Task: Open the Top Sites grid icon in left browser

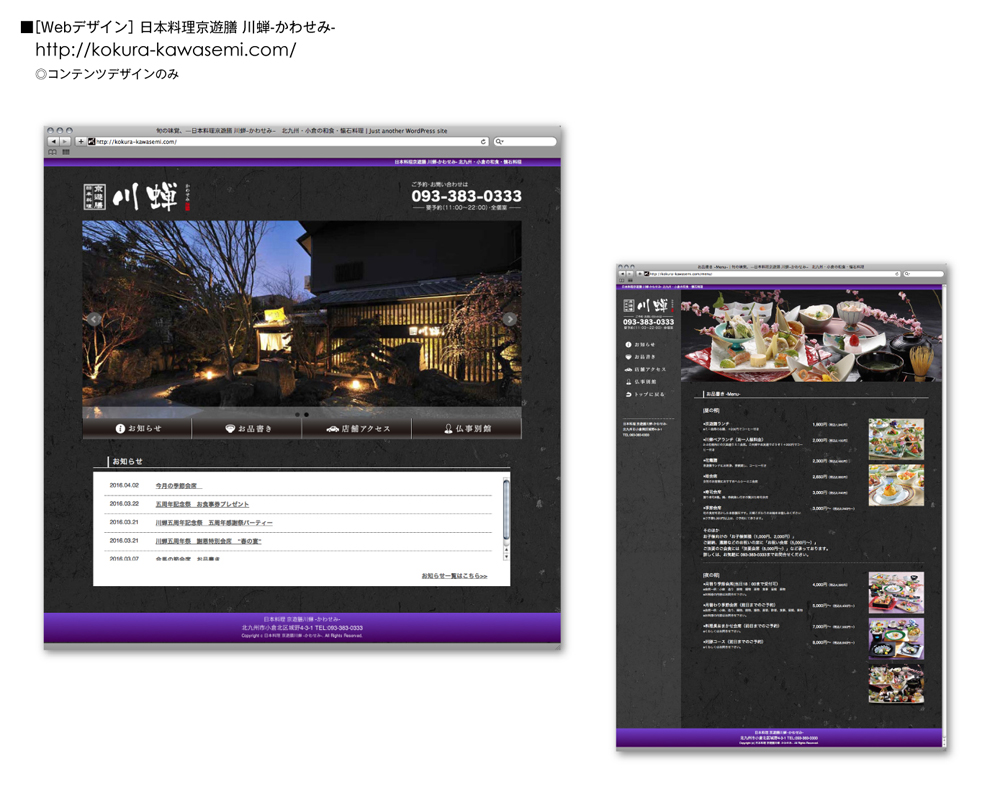Action: [x=66, y=152]
